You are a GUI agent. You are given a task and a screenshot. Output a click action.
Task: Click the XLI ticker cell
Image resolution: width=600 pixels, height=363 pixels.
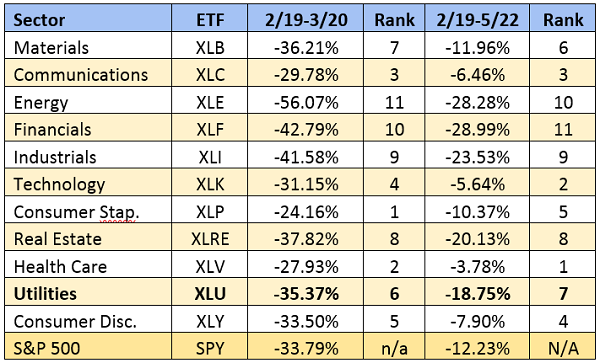[x=209, y=155]
